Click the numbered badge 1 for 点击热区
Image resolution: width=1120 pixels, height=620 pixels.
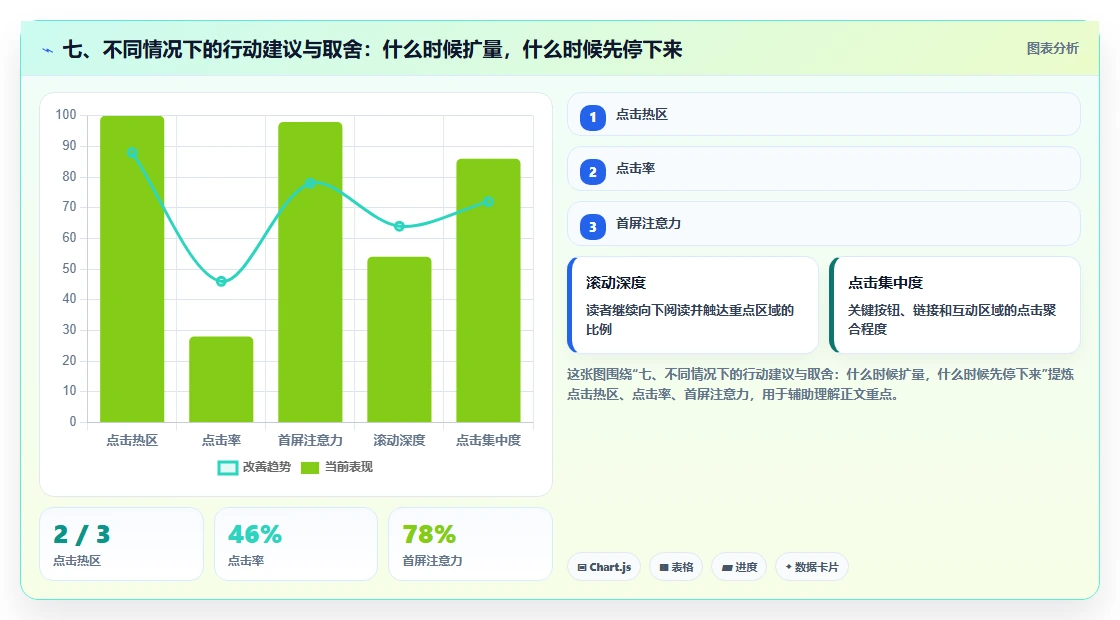tap(593, 117)
